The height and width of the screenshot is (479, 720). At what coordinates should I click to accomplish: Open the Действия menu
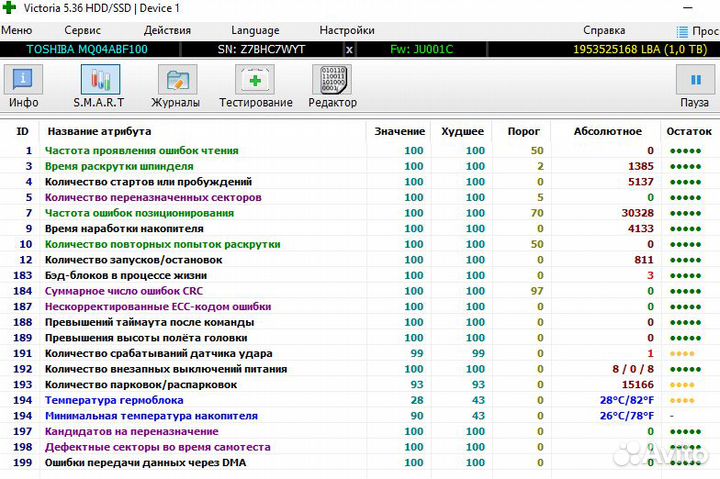coord(167,31)
